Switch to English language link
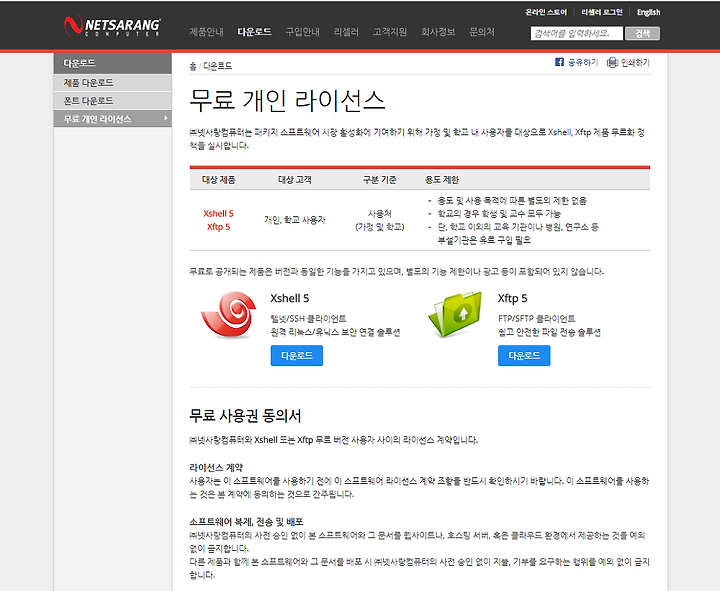Viewport: 720px width, 591px height. [648, 12]
